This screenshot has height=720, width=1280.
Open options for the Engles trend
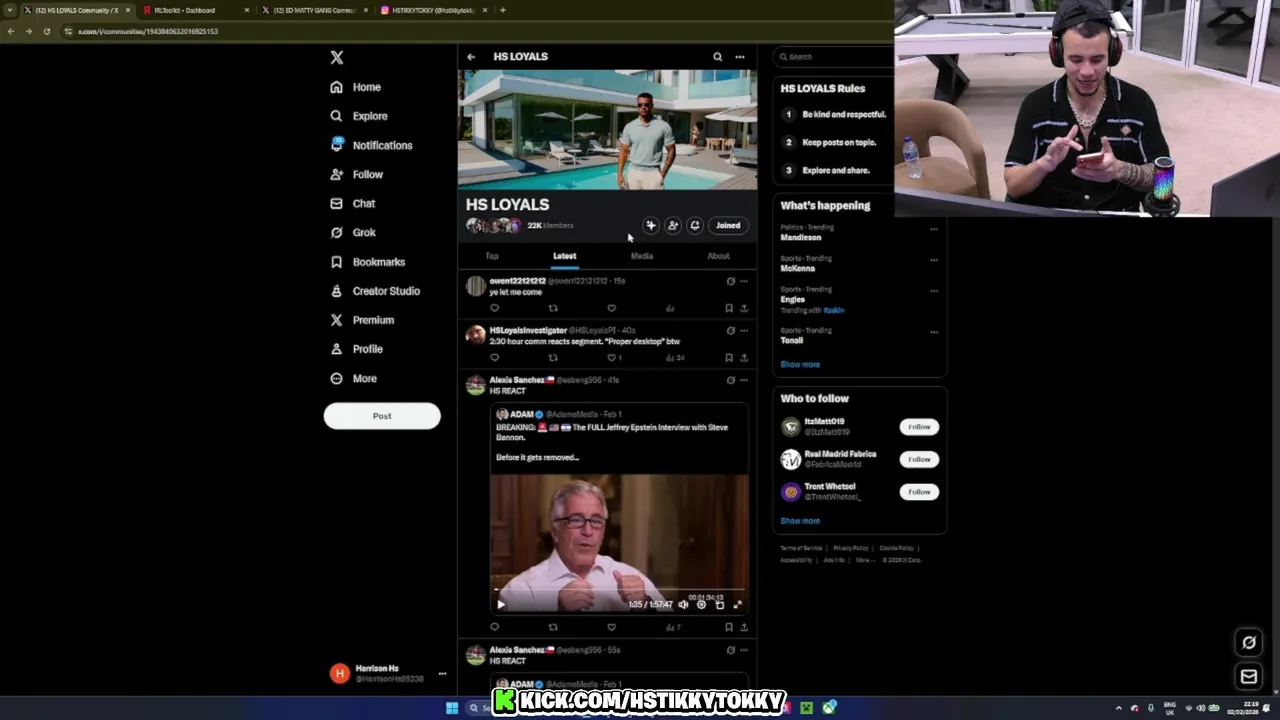coord(933,291)
